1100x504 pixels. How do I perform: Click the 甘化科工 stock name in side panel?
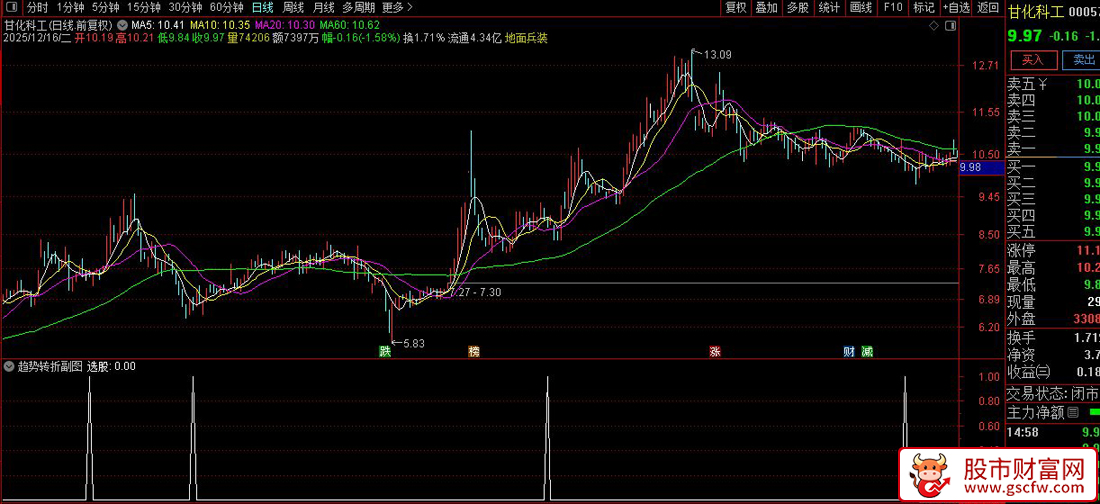point(1035,12)
